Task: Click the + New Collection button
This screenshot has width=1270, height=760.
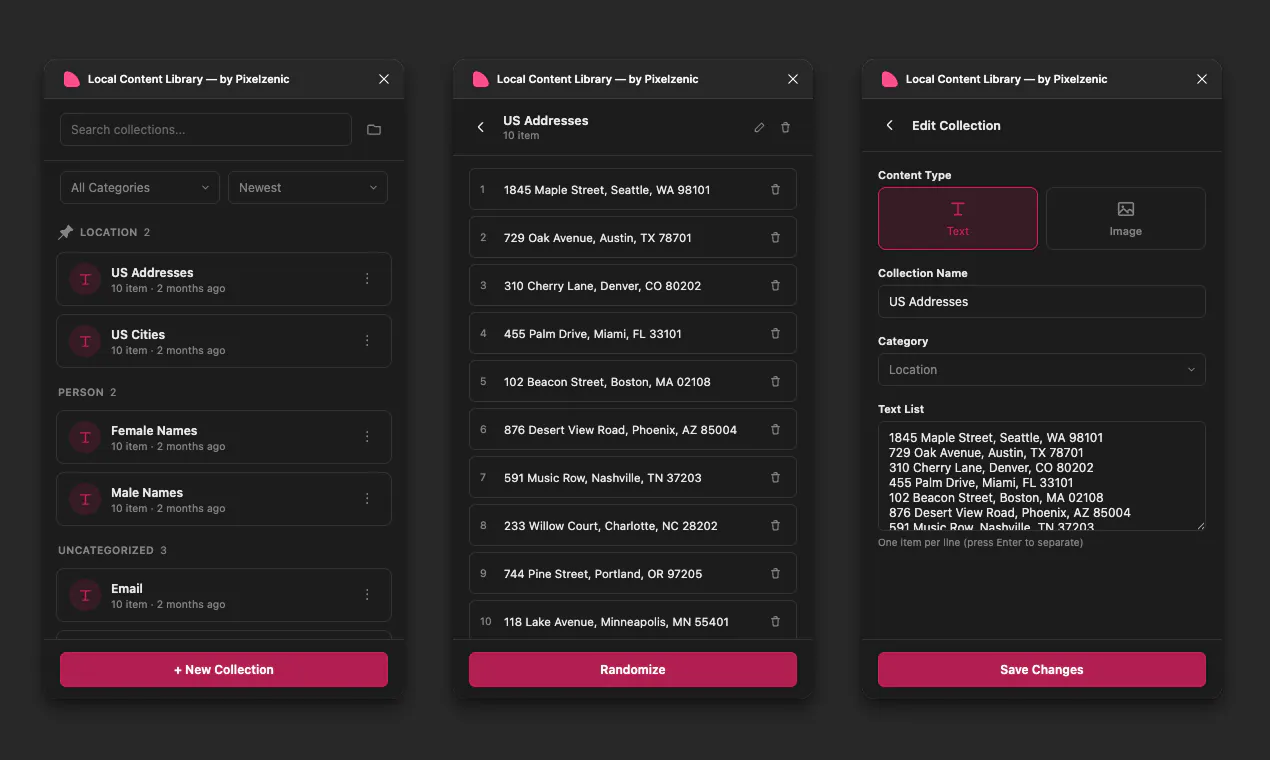Action: (224, 670)
